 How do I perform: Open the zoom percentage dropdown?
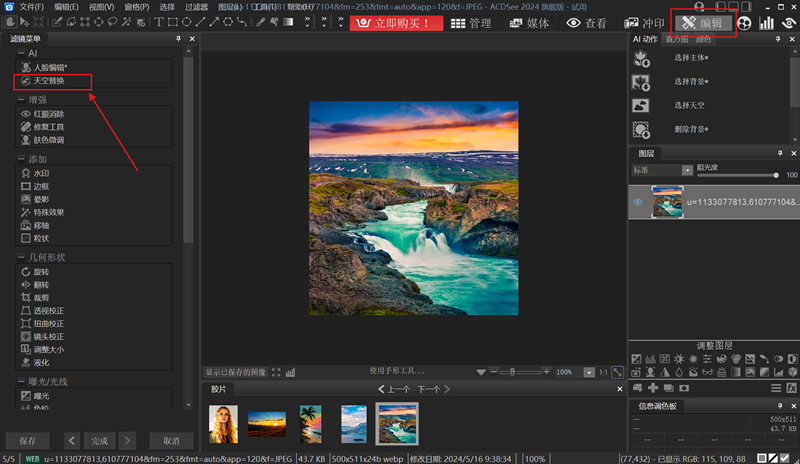coord(589,372)
